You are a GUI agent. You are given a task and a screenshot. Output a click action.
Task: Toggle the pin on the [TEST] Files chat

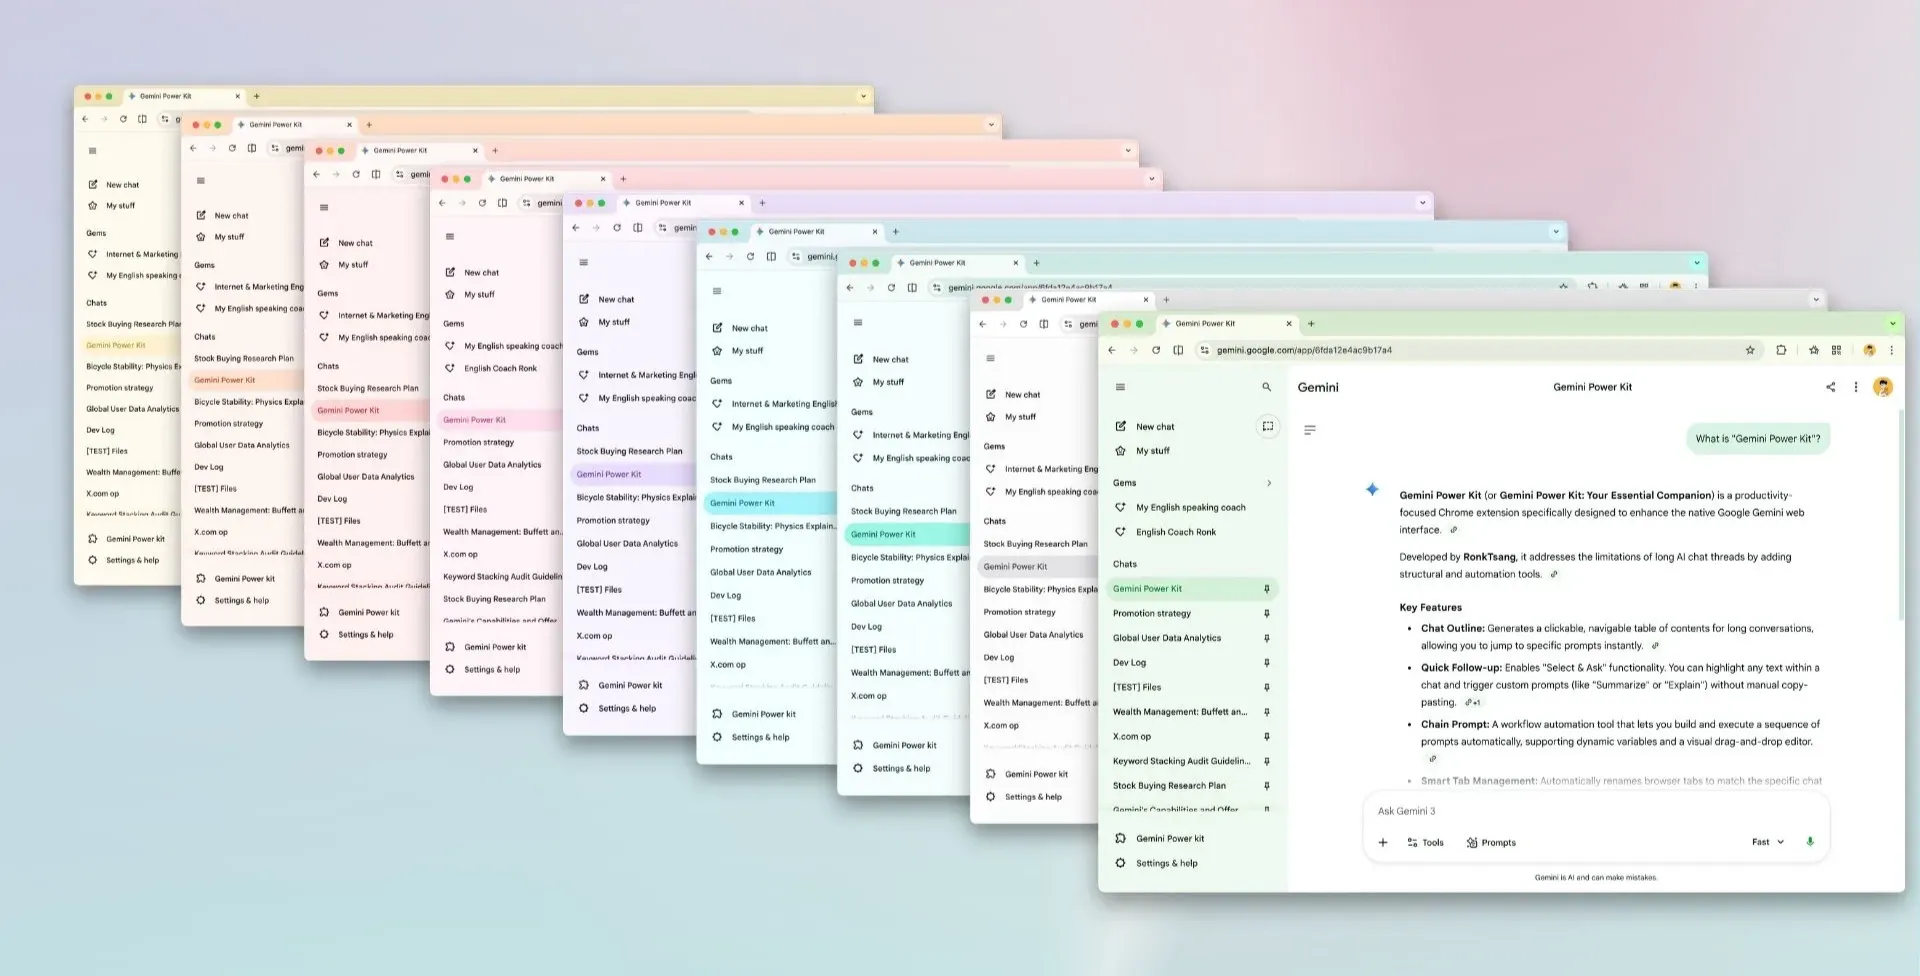tap(1267, 687)
